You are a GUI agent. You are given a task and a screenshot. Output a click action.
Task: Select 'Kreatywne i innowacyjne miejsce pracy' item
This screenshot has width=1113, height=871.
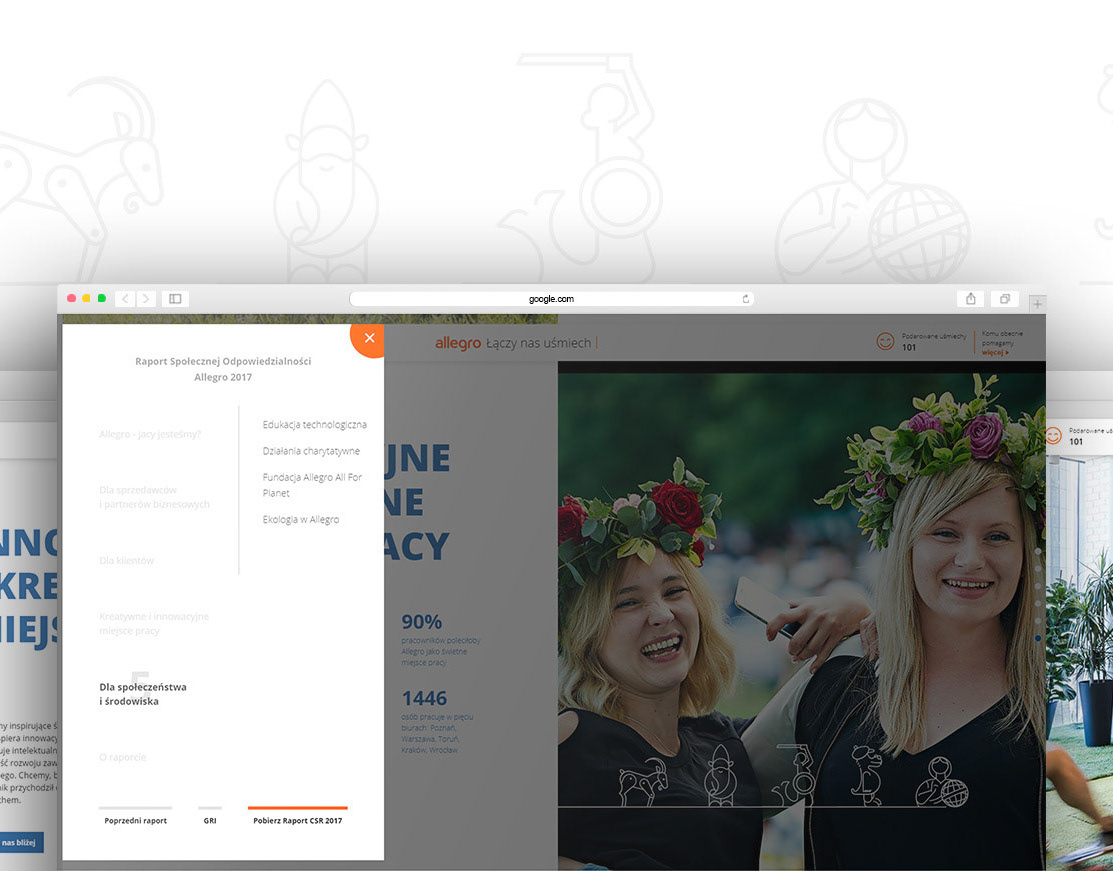point(154,623)
